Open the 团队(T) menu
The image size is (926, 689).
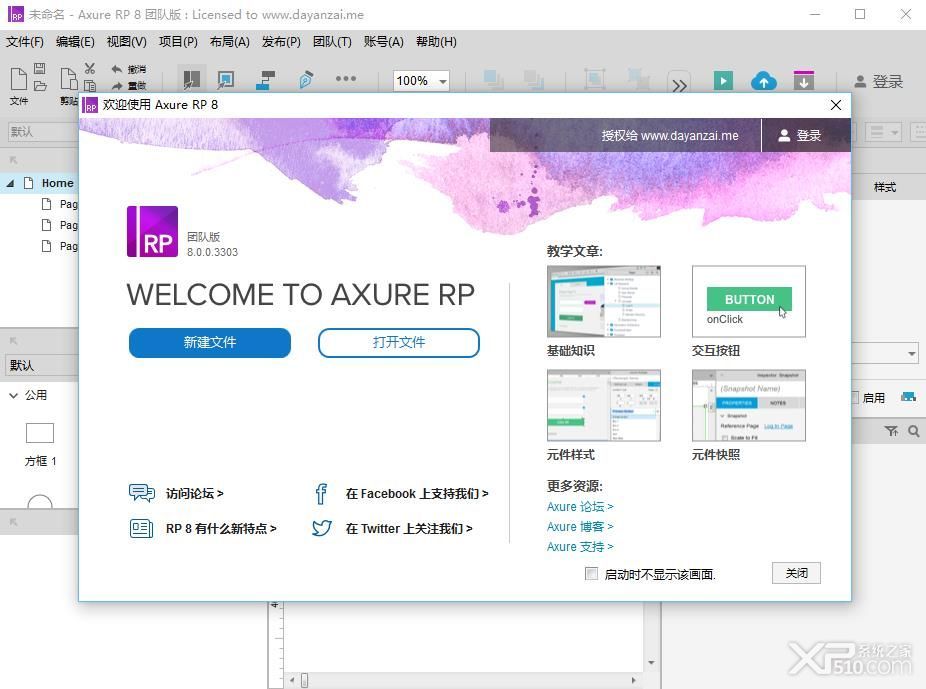[332, 42]
